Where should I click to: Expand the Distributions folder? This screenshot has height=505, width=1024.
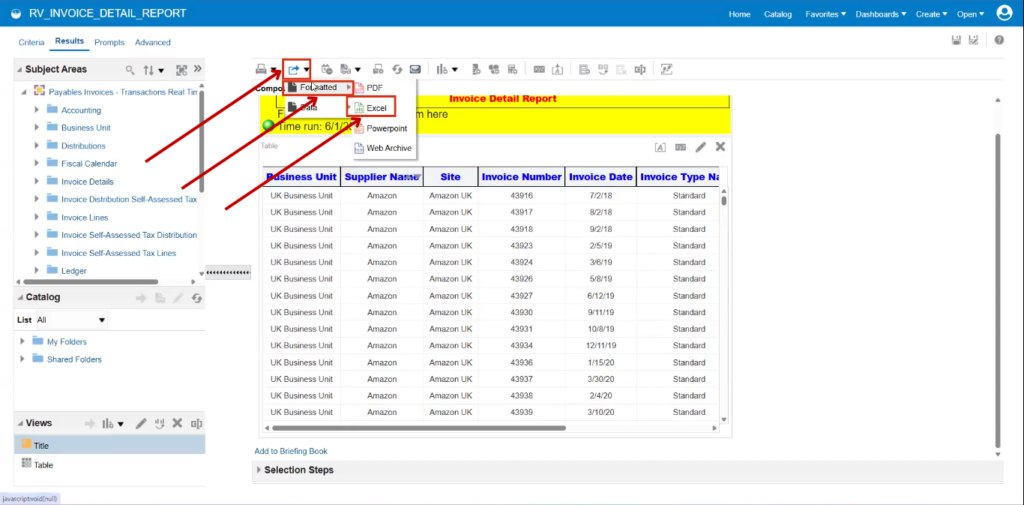[37, 145]
